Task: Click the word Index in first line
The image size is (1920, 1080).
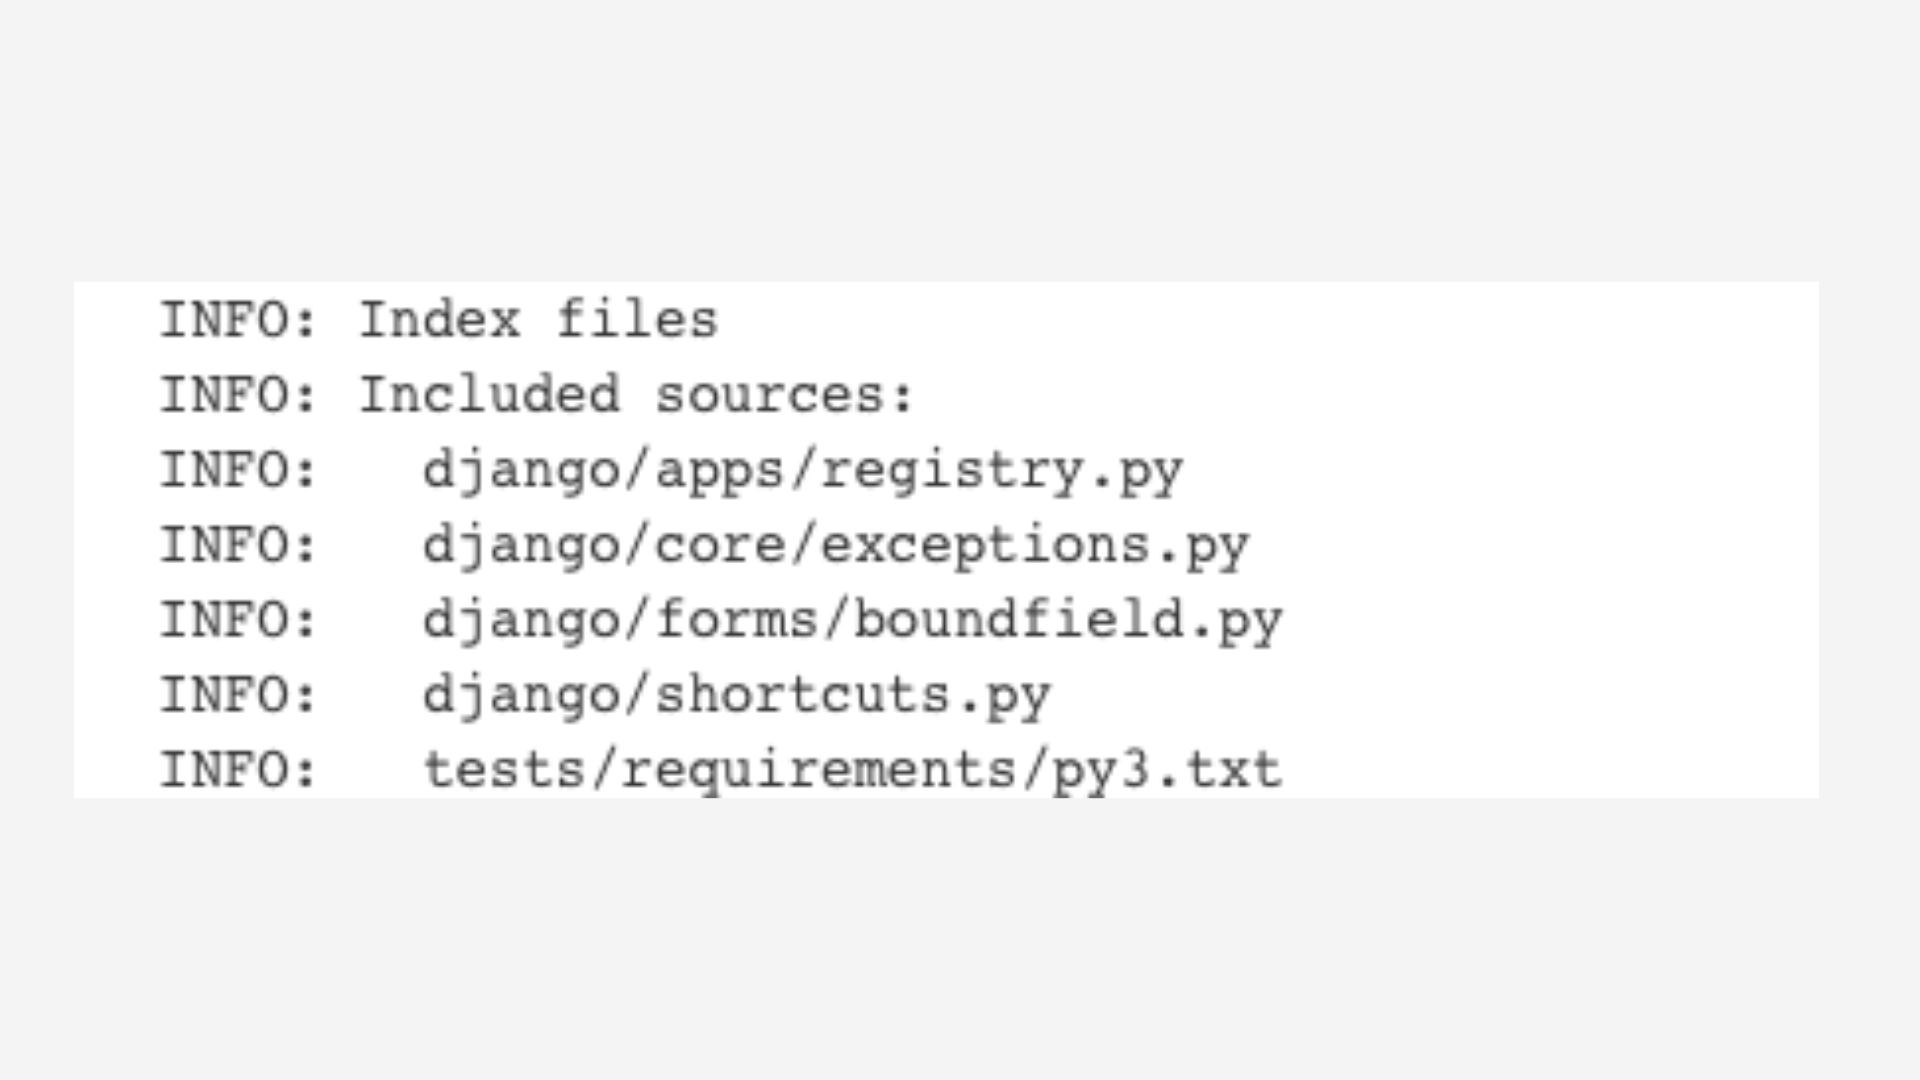Action: [440, 321]
